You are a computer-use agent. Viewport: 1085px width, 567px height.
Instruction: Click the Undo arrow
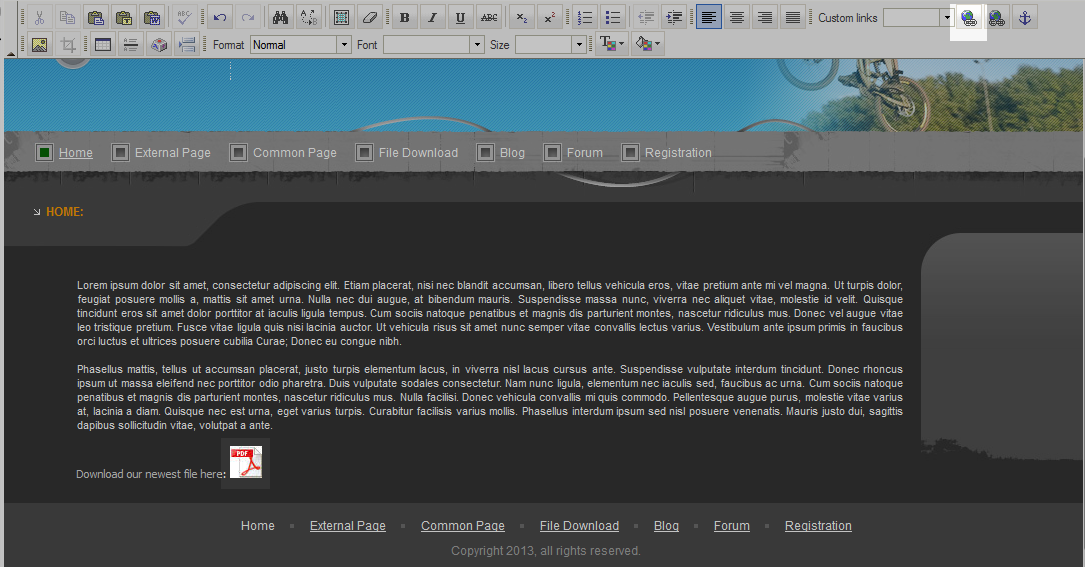[x=219, y=17]
